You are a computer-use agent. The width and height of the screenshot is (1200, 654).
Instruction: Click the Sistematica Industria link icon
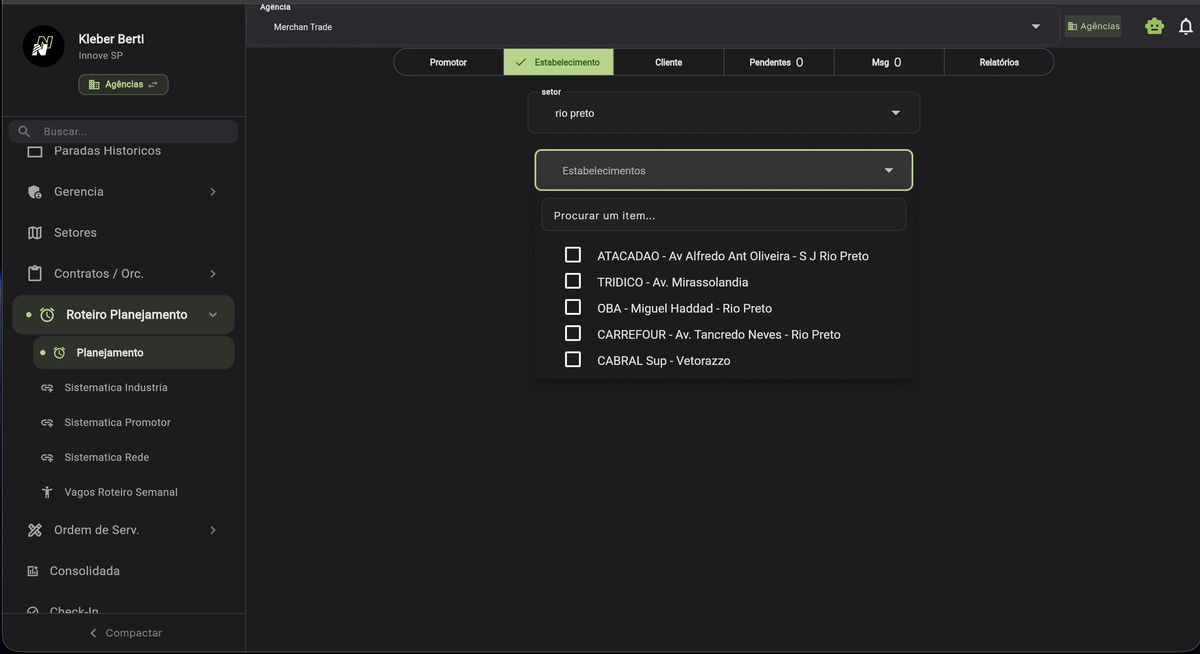[x=46, y=387]
